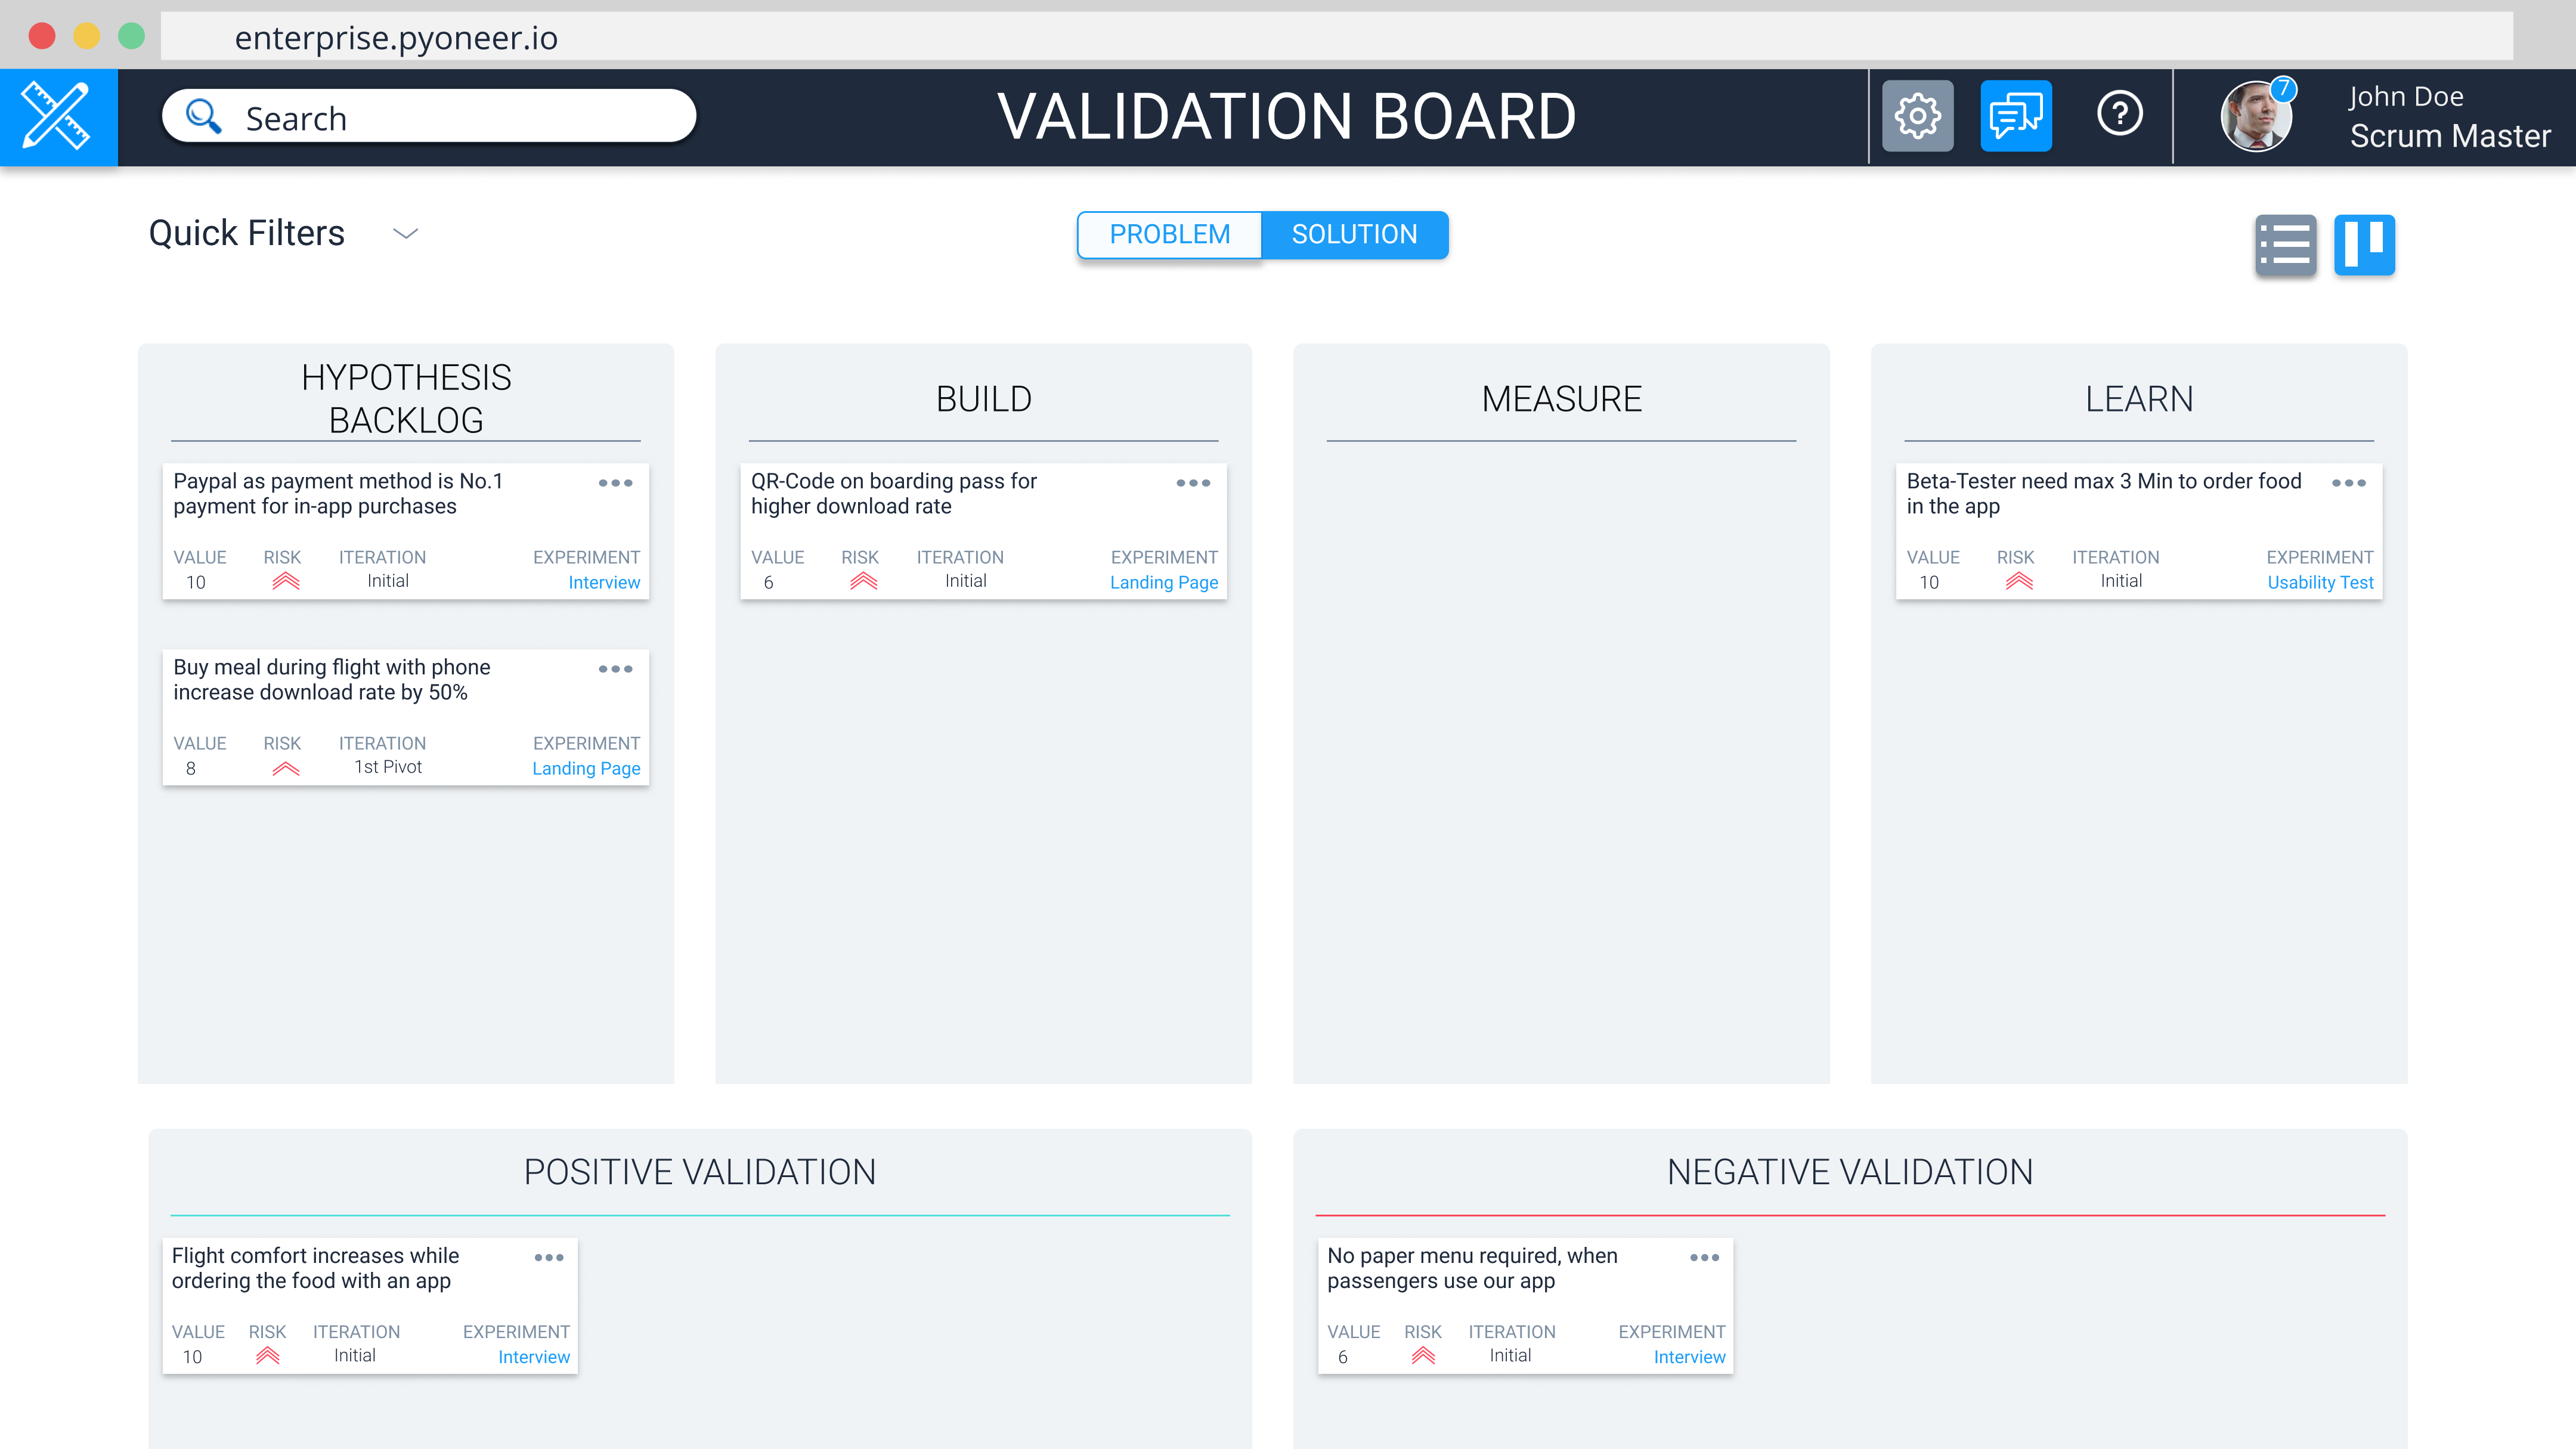Viewport: 2576px width, 1449px height.
Task: Click John Doe's profile avatar
Action: [2255, 118]
